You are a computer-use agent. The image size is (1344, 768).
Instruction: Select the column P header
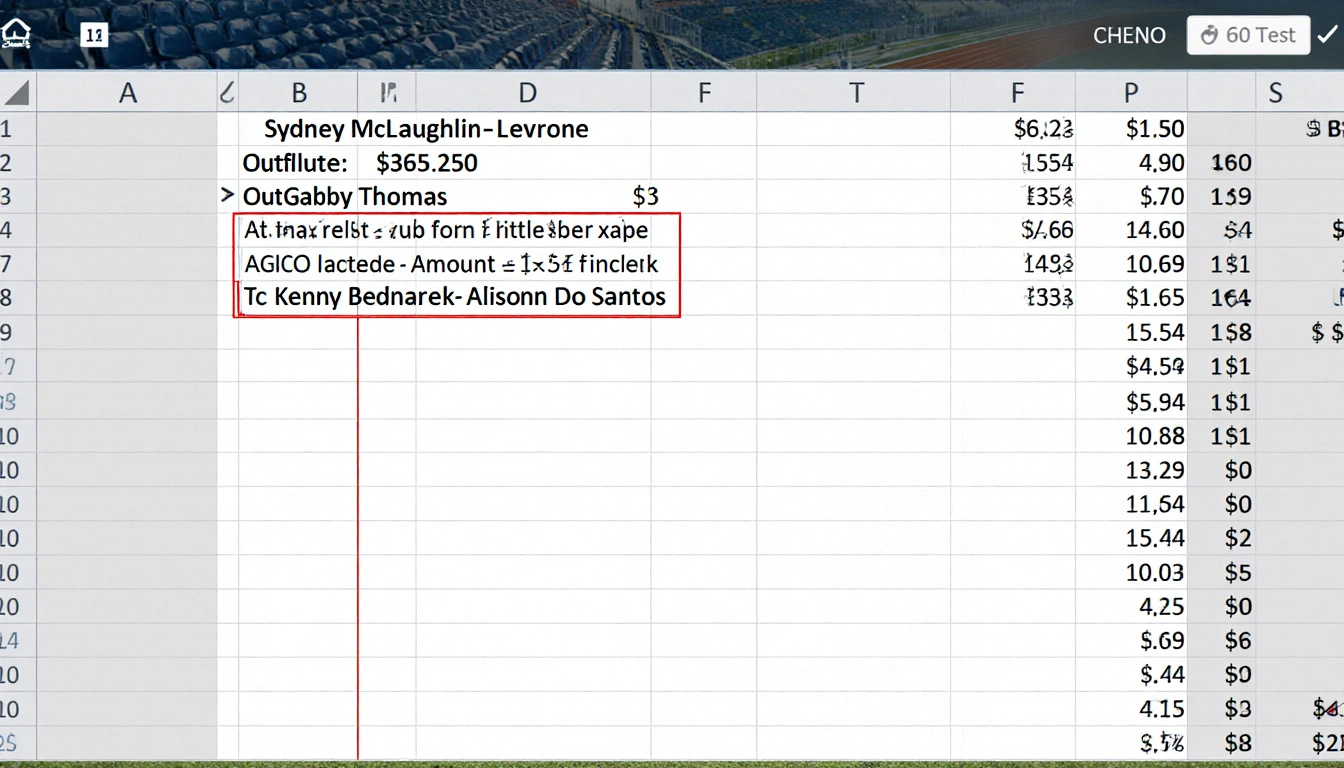click(1130, 91)
